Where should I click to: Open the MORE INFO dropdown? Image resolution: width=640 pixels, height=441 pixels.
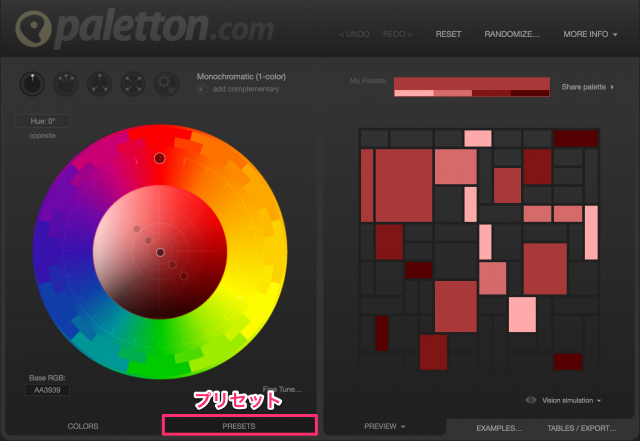coord(590,34)
